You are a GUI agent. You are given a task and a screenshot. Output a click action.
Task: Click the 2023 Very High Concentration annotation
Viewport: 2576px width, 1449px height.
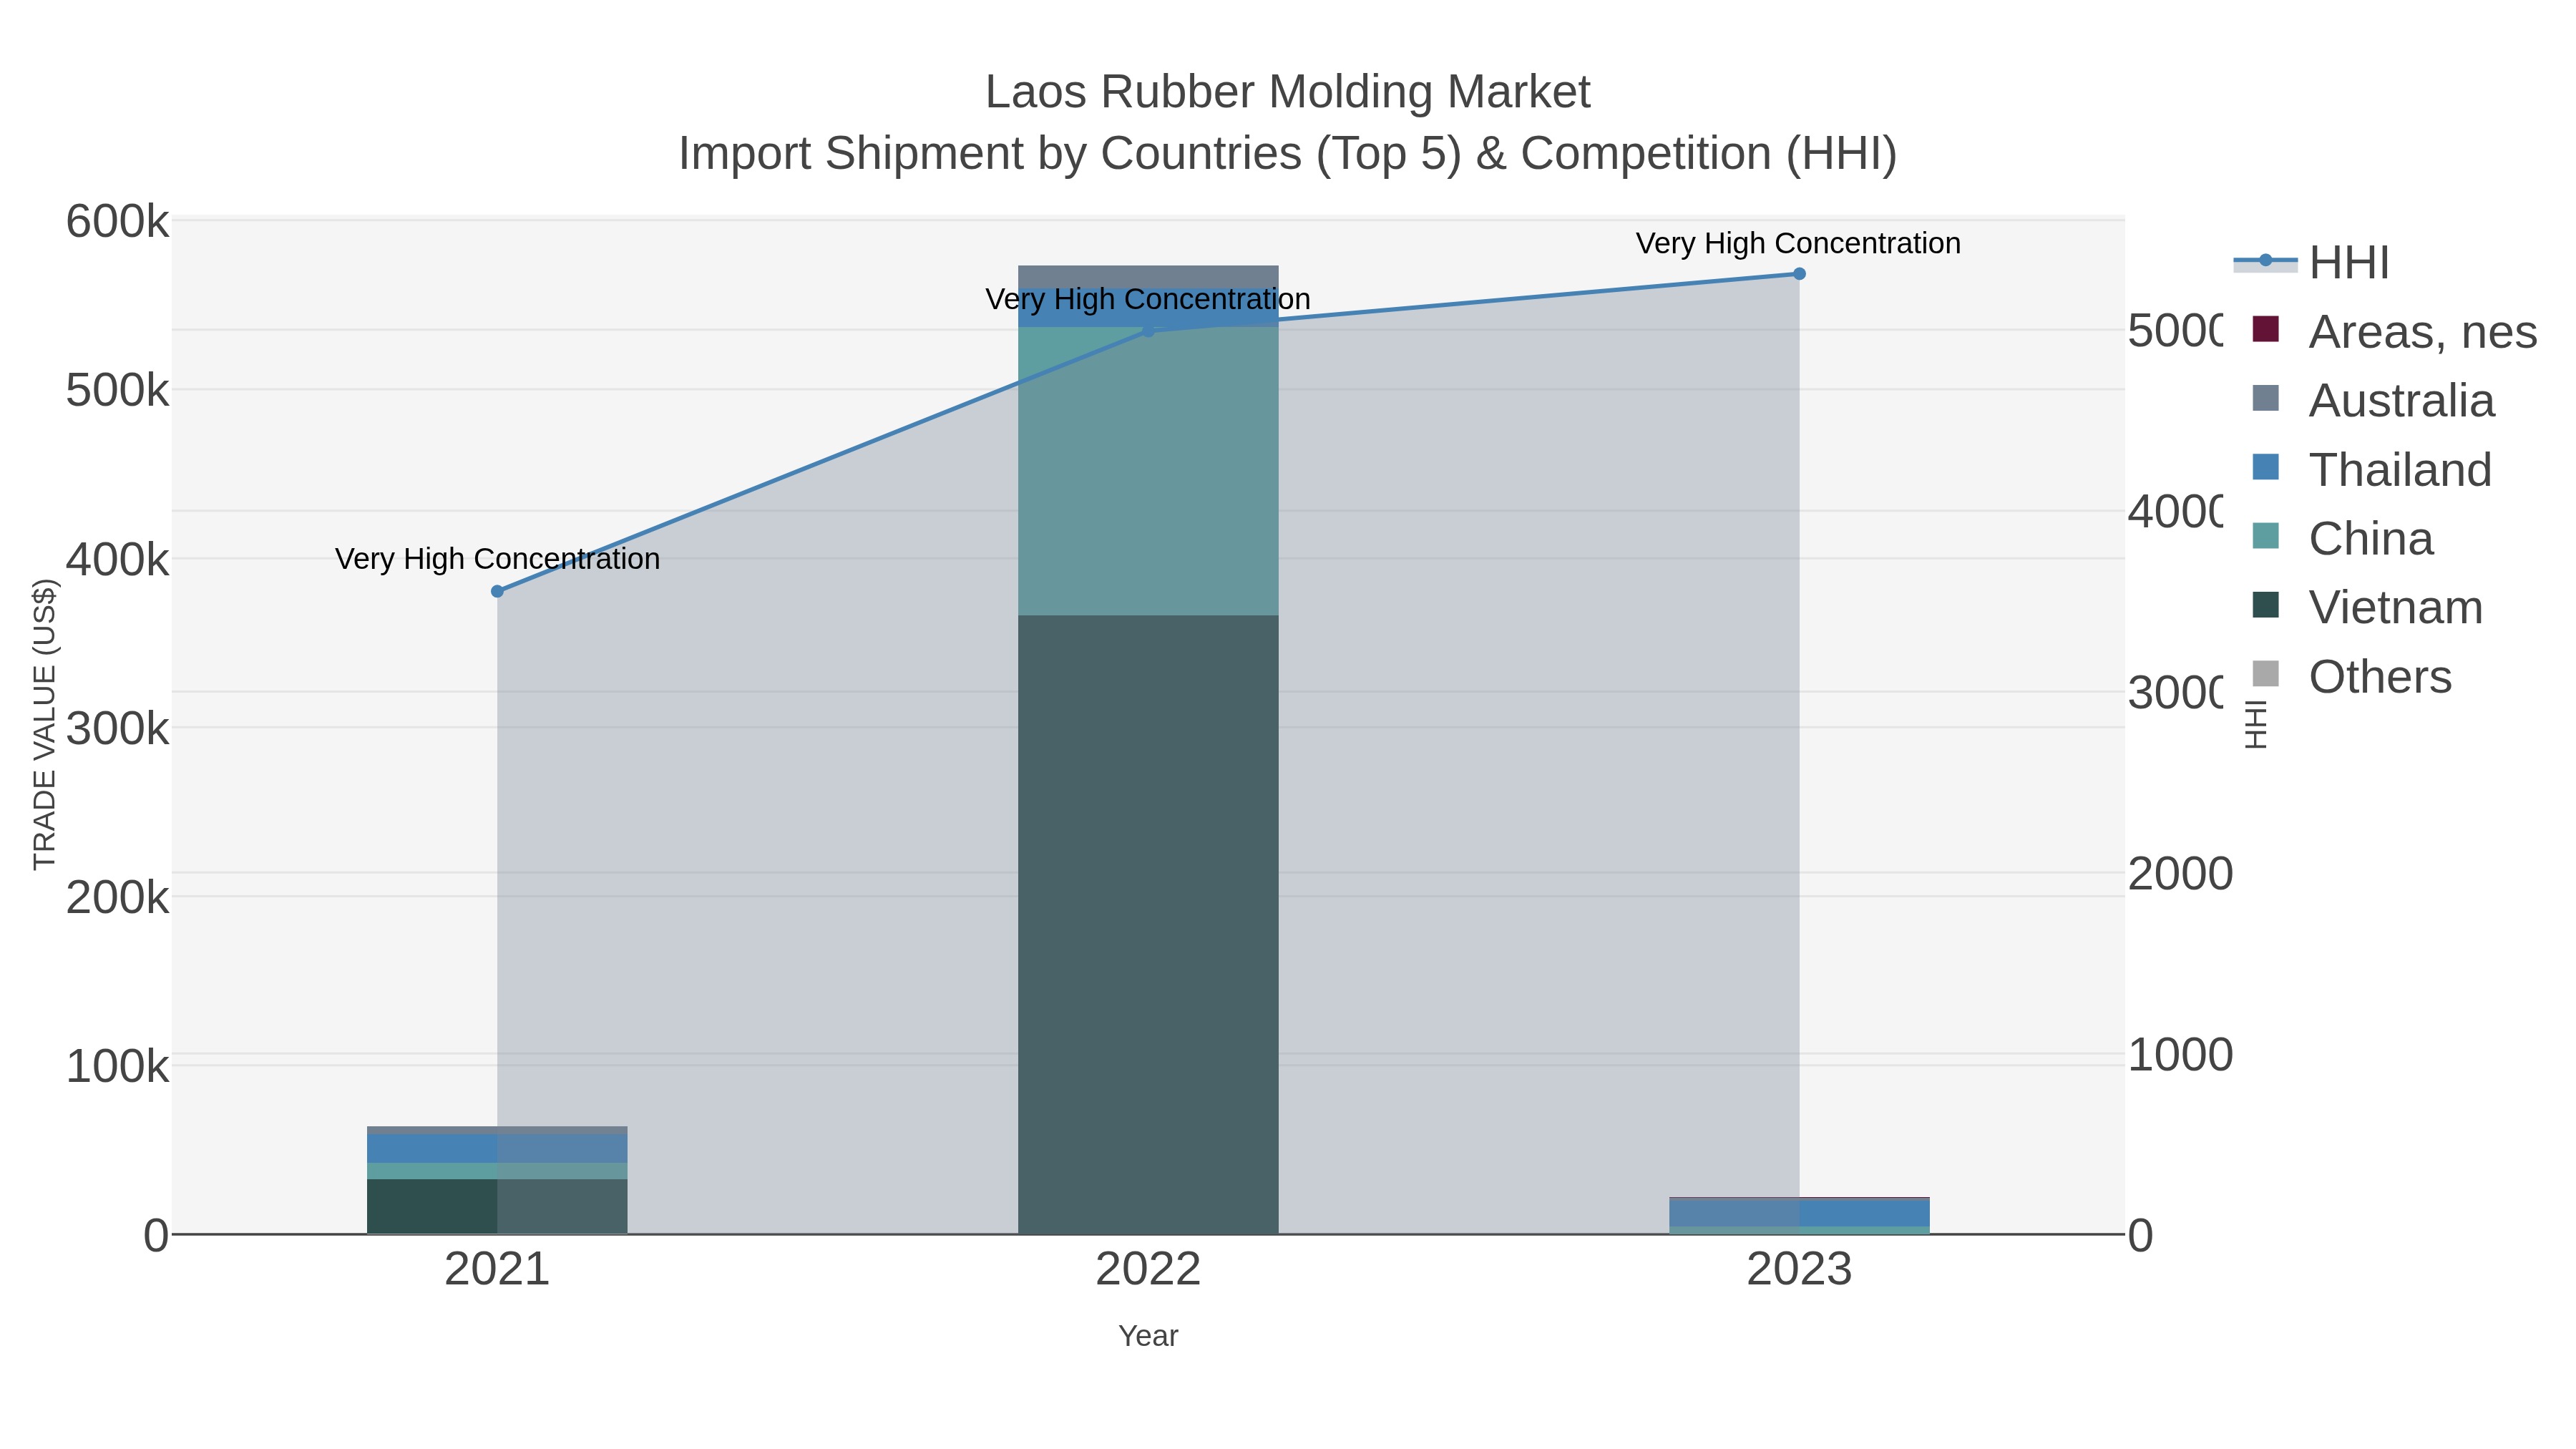point(1798,243)
